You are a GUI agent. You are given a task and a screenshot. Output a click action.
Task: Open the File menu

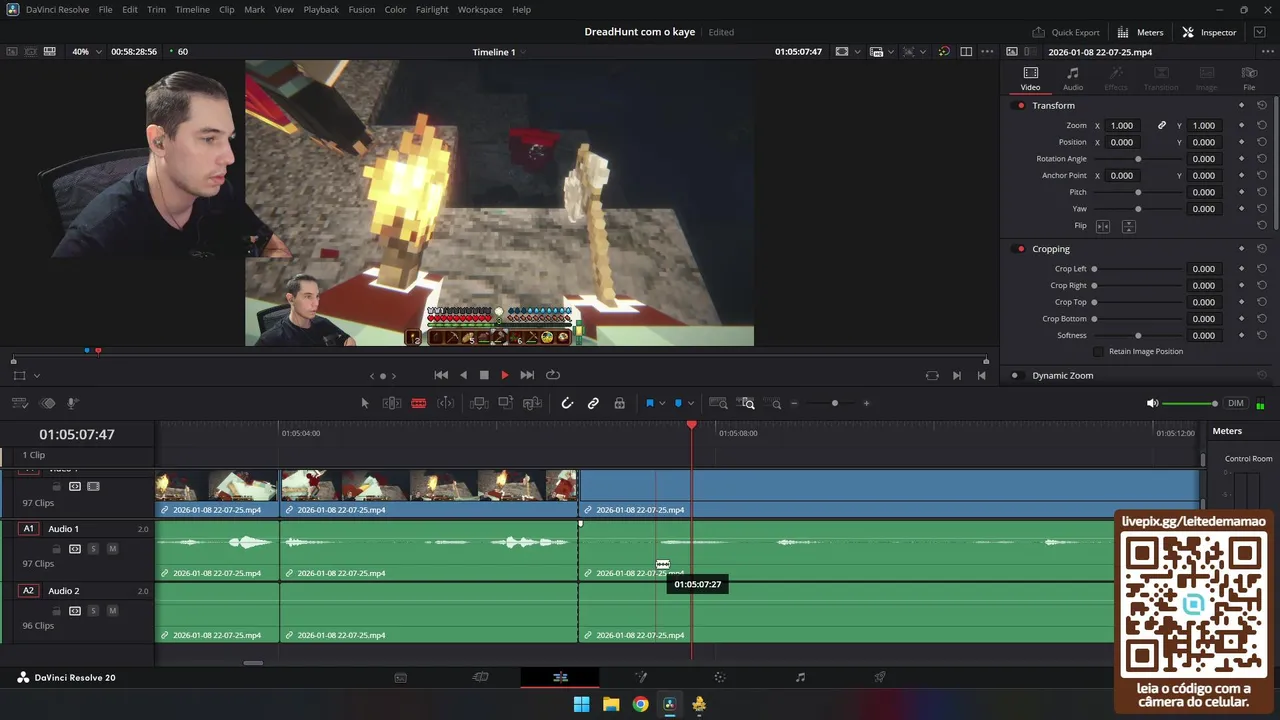pyautogui.click(x=106, y=9)
